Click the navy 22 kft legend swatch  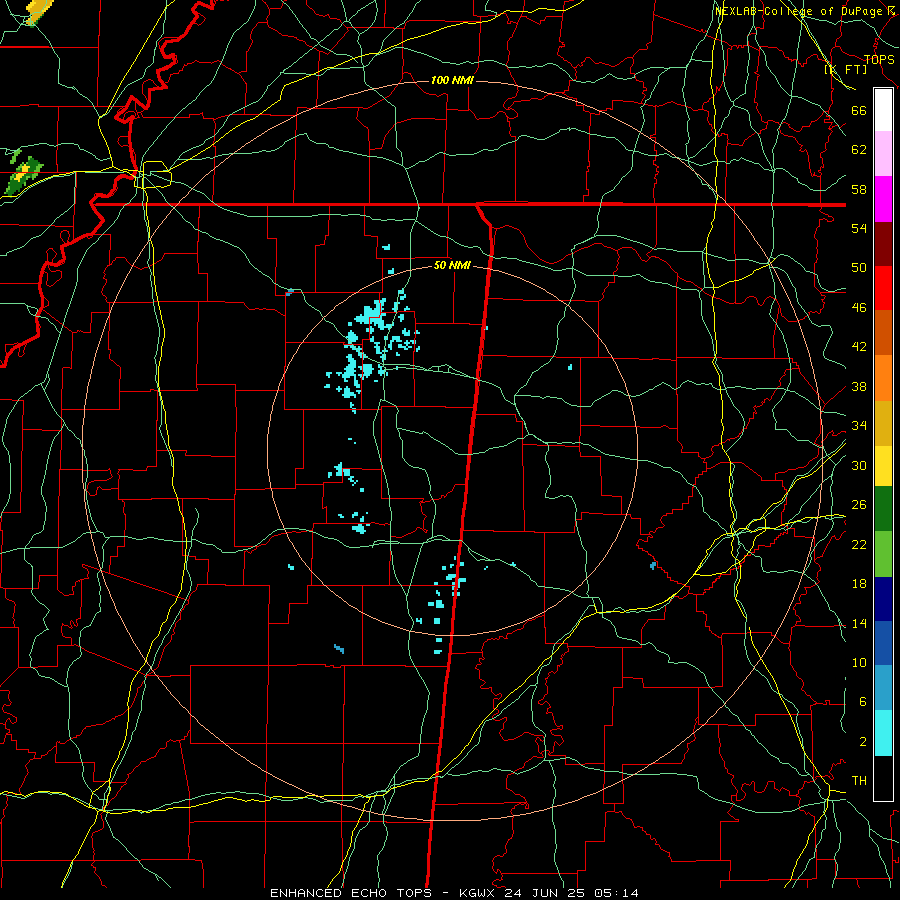coord(883,599)
